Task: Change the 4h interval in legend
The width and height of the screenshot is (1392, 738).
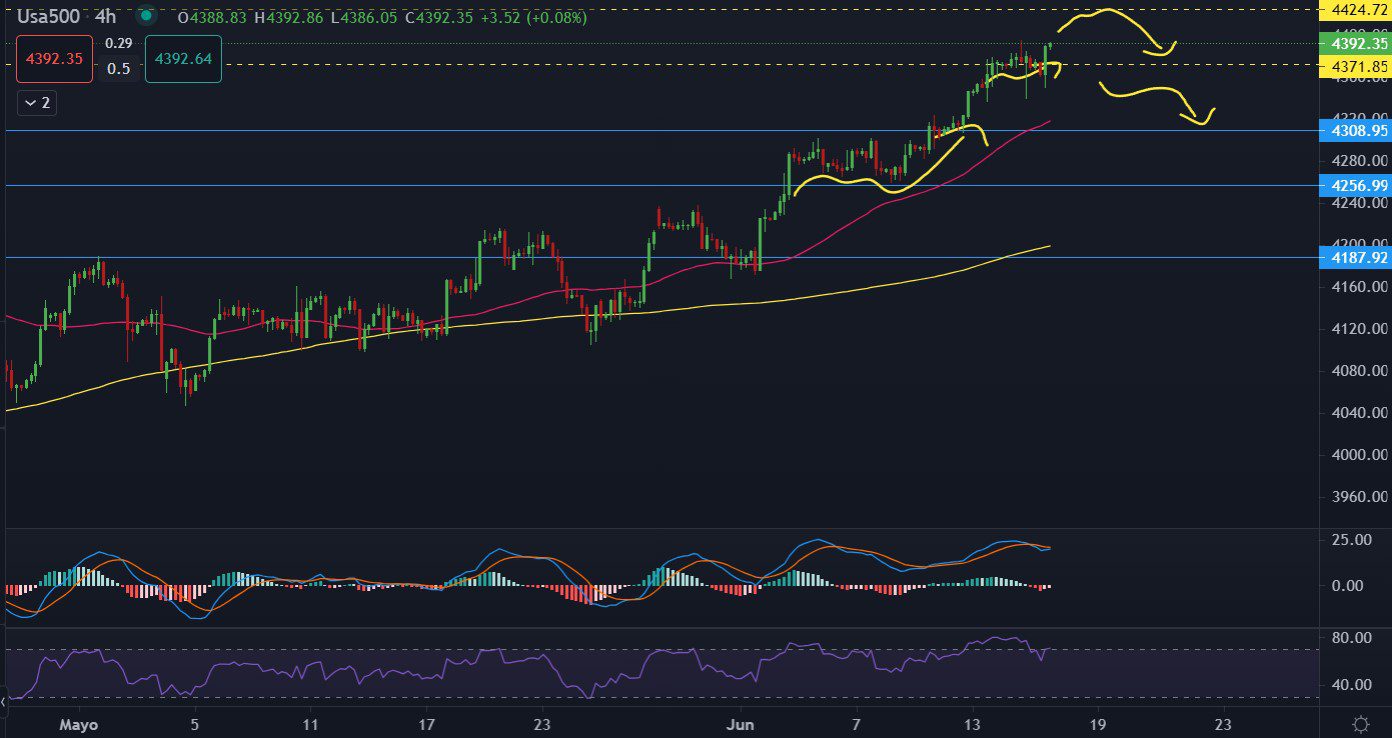Action: (105, 16)
